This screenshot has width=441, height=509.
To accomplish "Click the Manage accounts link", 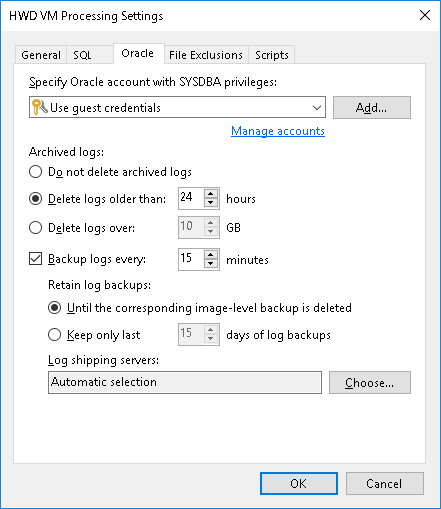I will click(x=278, y=131).
